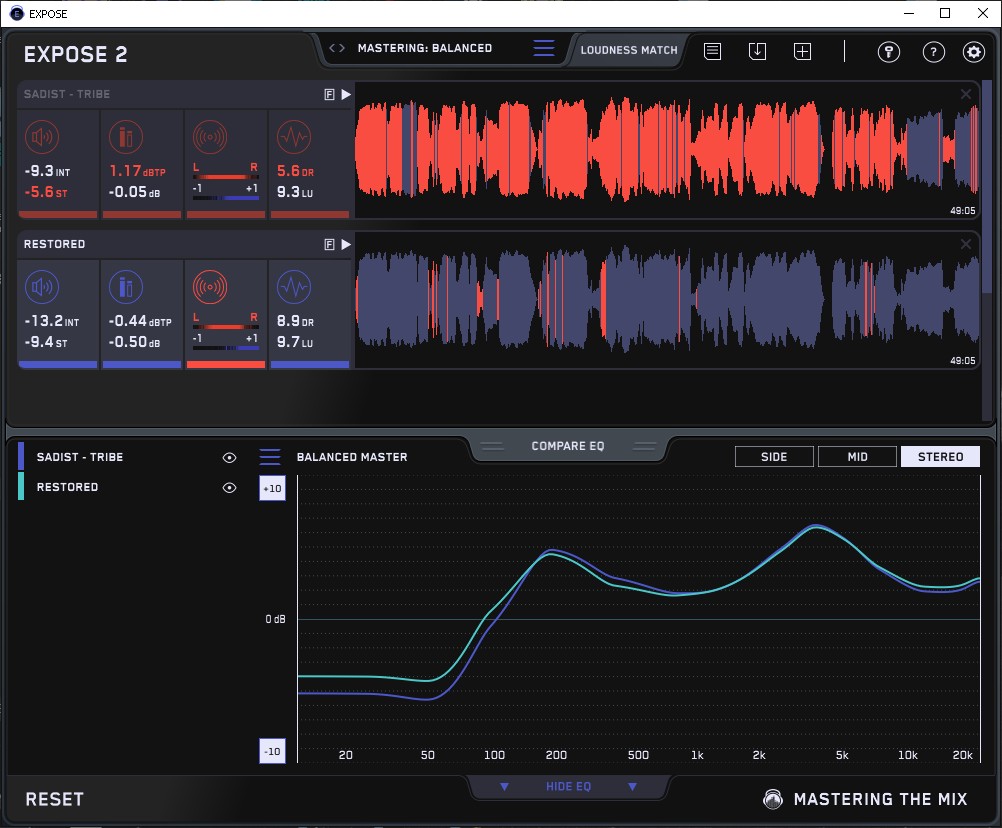Click loudness speaker icon for Sadist - Tribe
1002x828 pixels.
(41, 137)
